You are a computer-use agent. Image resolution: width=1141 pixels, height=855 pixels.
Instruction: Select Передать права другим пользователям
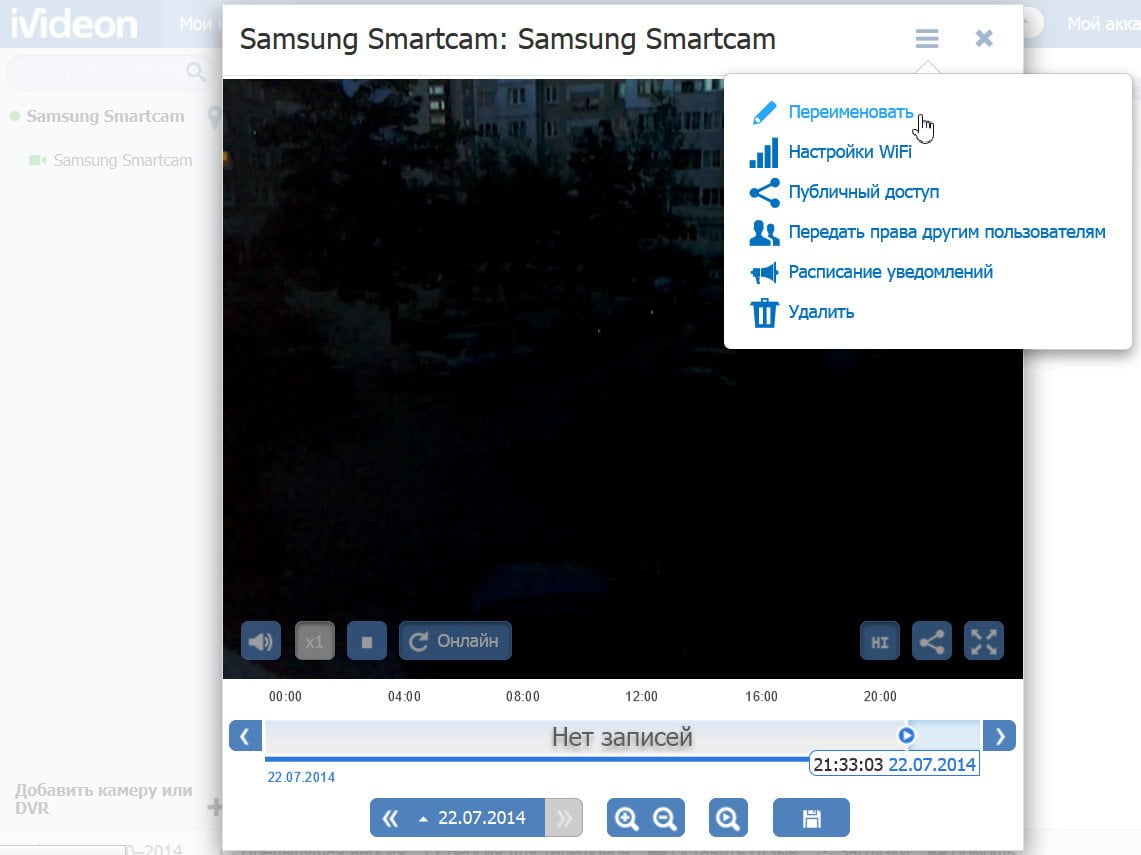coord(947,232)
